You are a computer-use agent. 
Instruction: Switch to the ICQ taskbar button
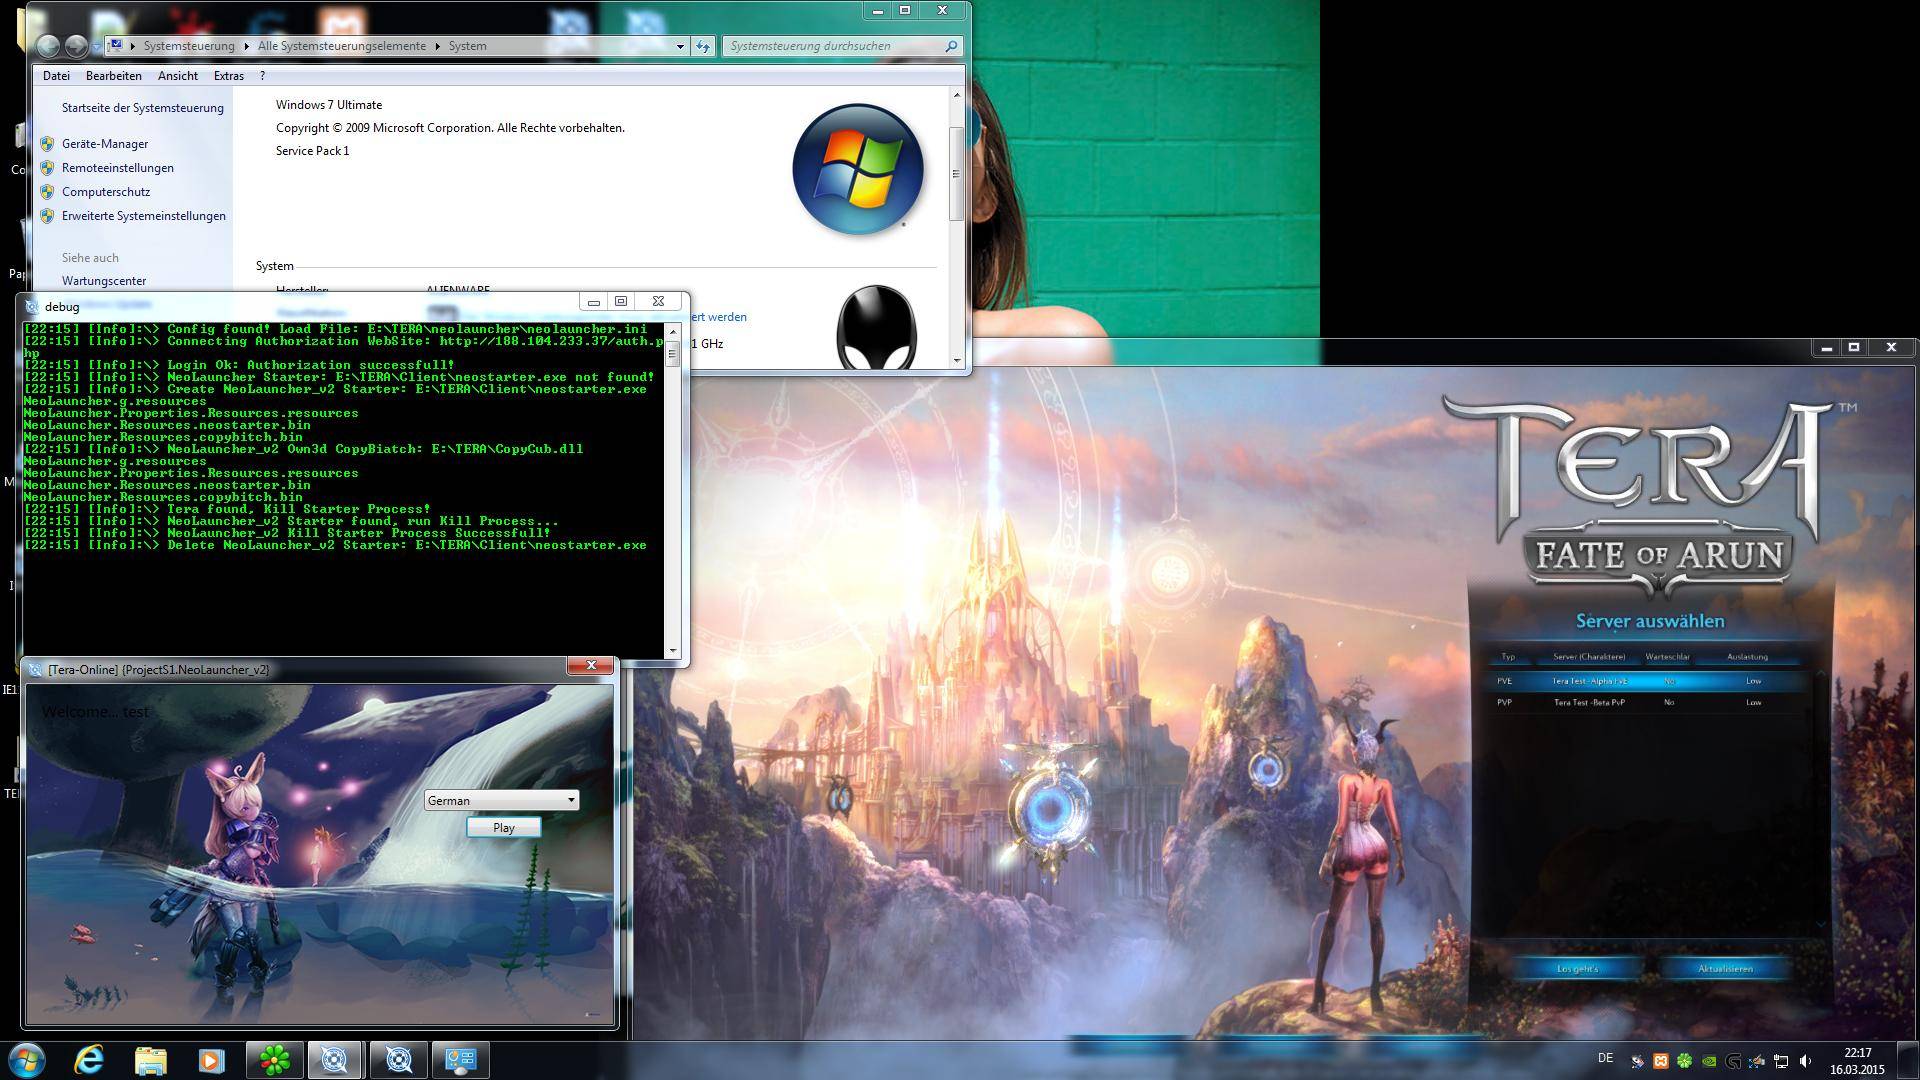(x=274, y=1060)
